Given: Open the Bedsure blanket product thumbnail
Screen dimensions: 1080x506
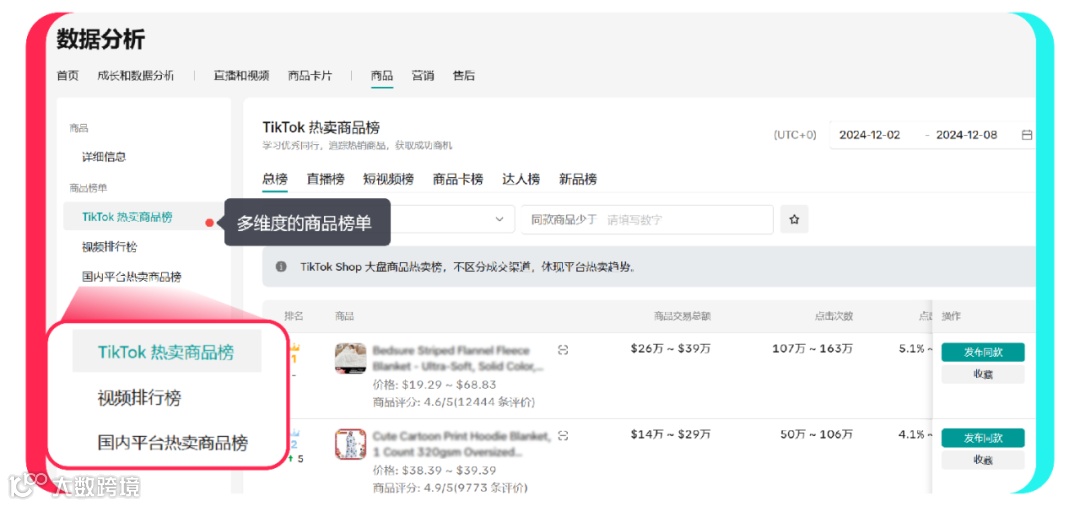Looking at the screenshot, I should tap(351, 358).
